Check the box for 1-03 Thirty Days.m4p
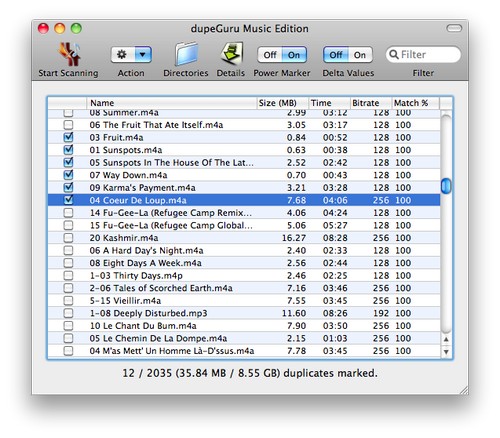 [68, 275]
